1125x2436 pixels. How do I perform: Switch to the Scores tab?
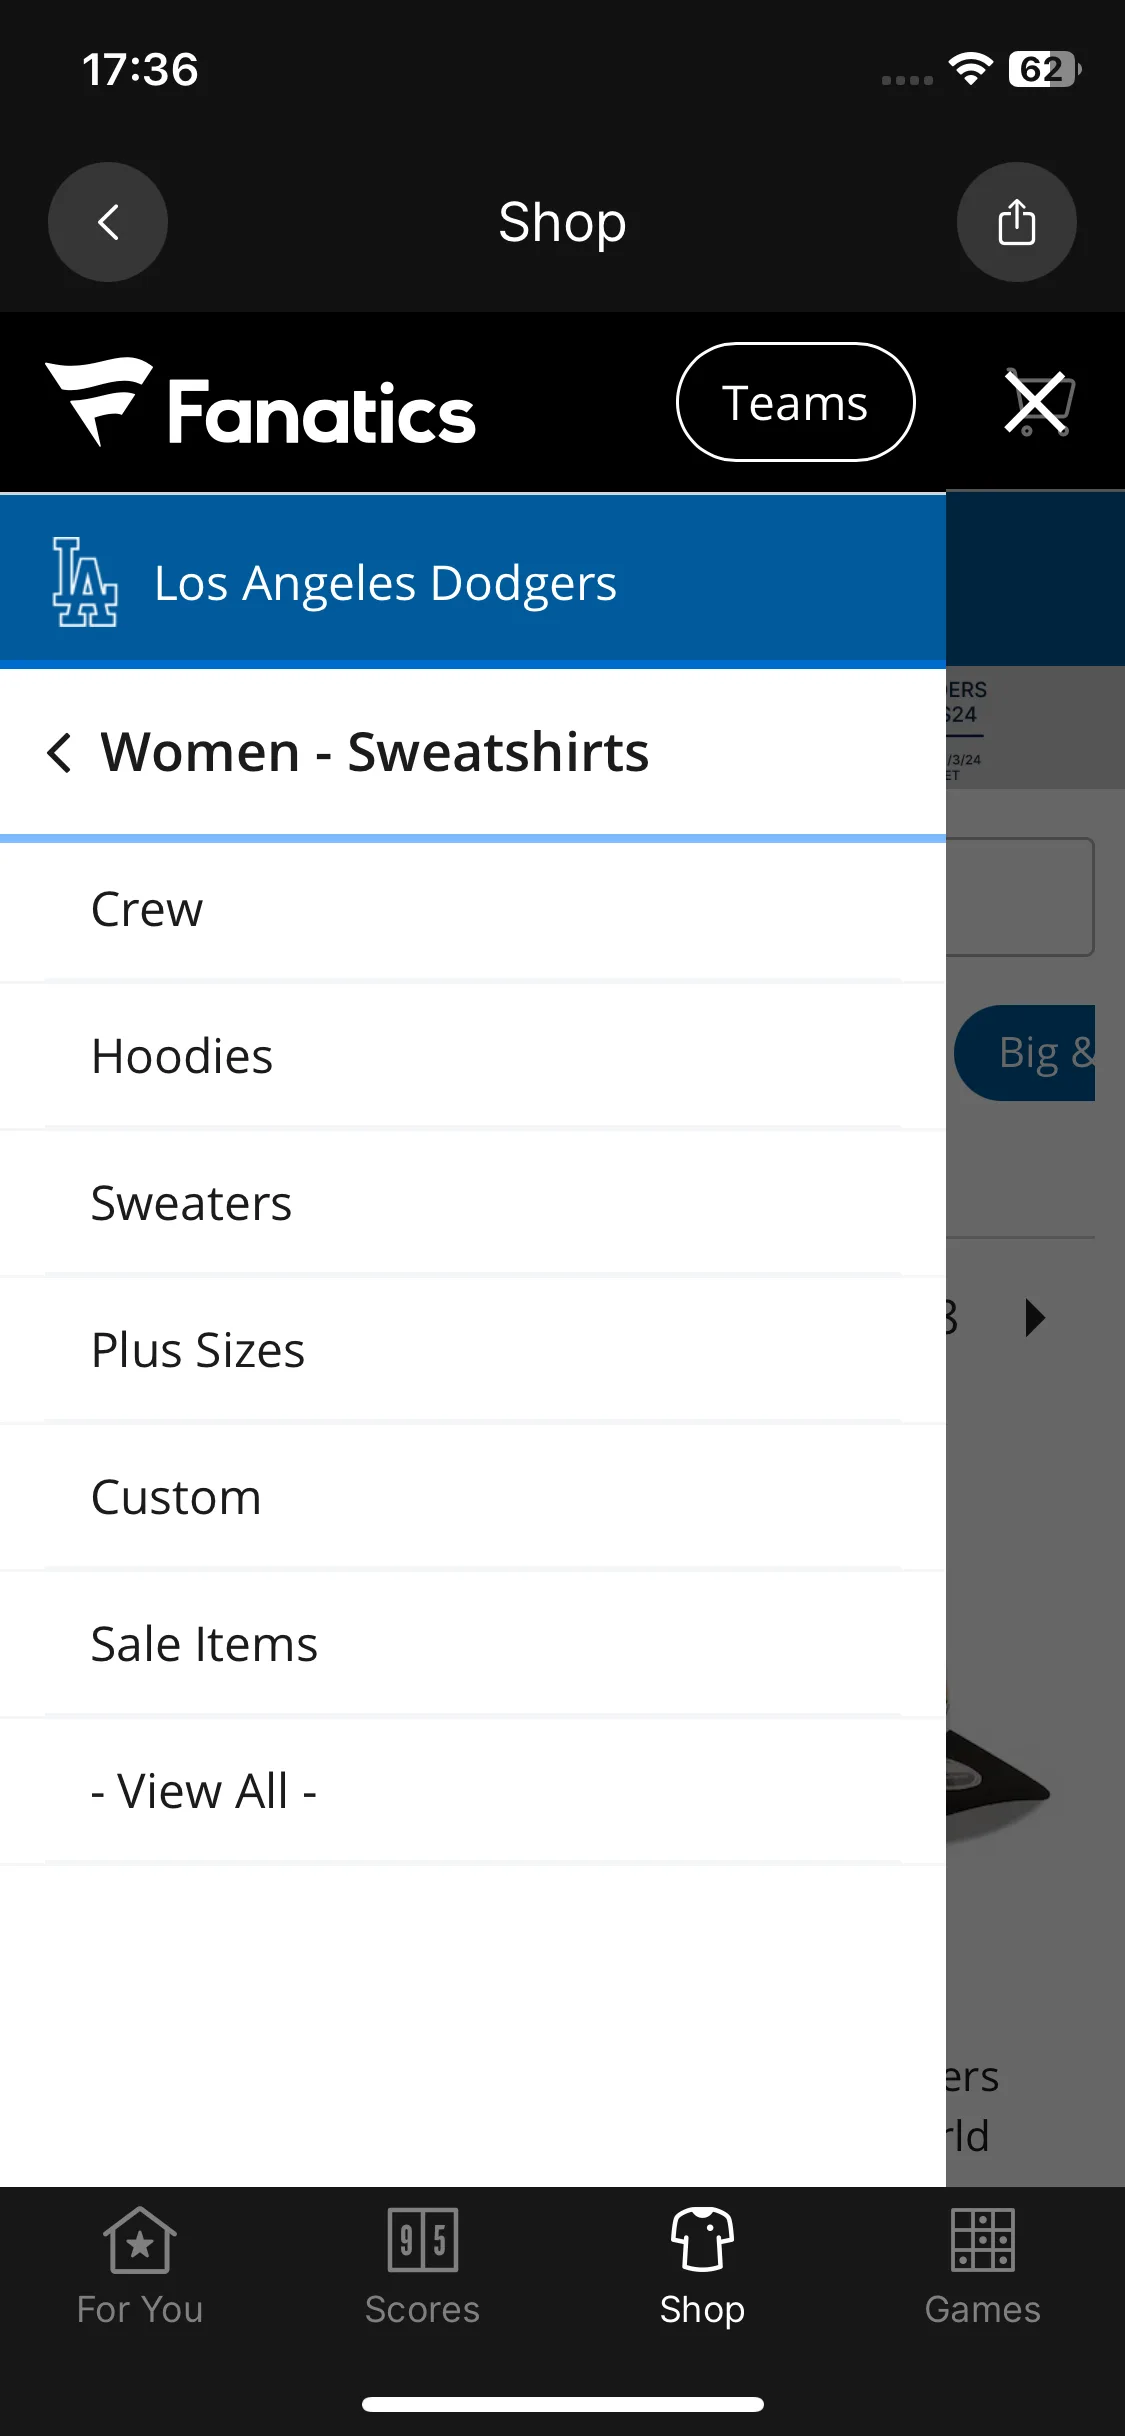tap(422, 2266)
